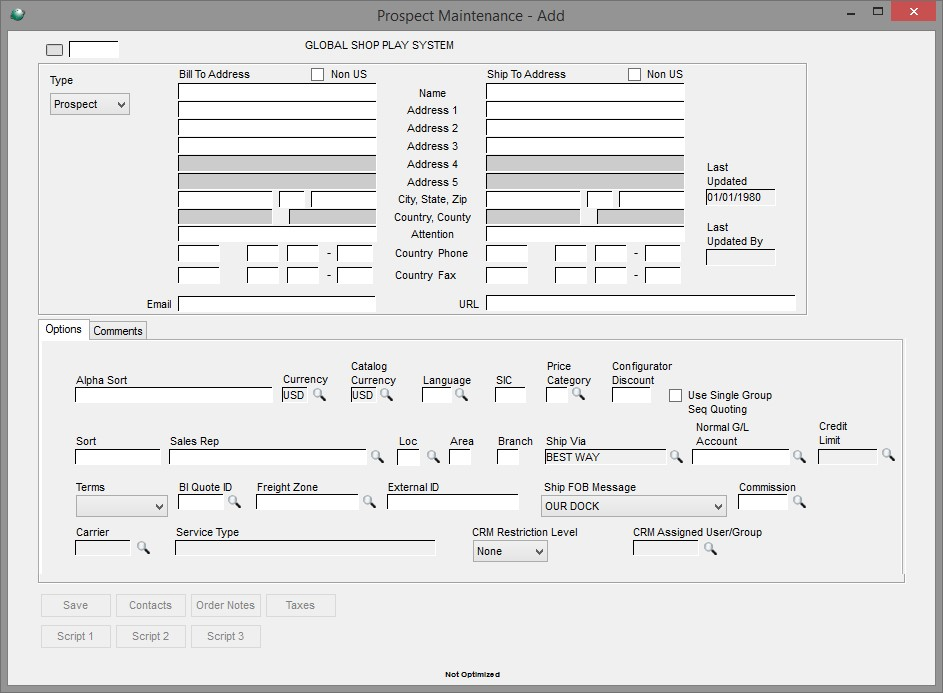Run Script 3
The width and height of the screenshot is (943, 693).
226,636
